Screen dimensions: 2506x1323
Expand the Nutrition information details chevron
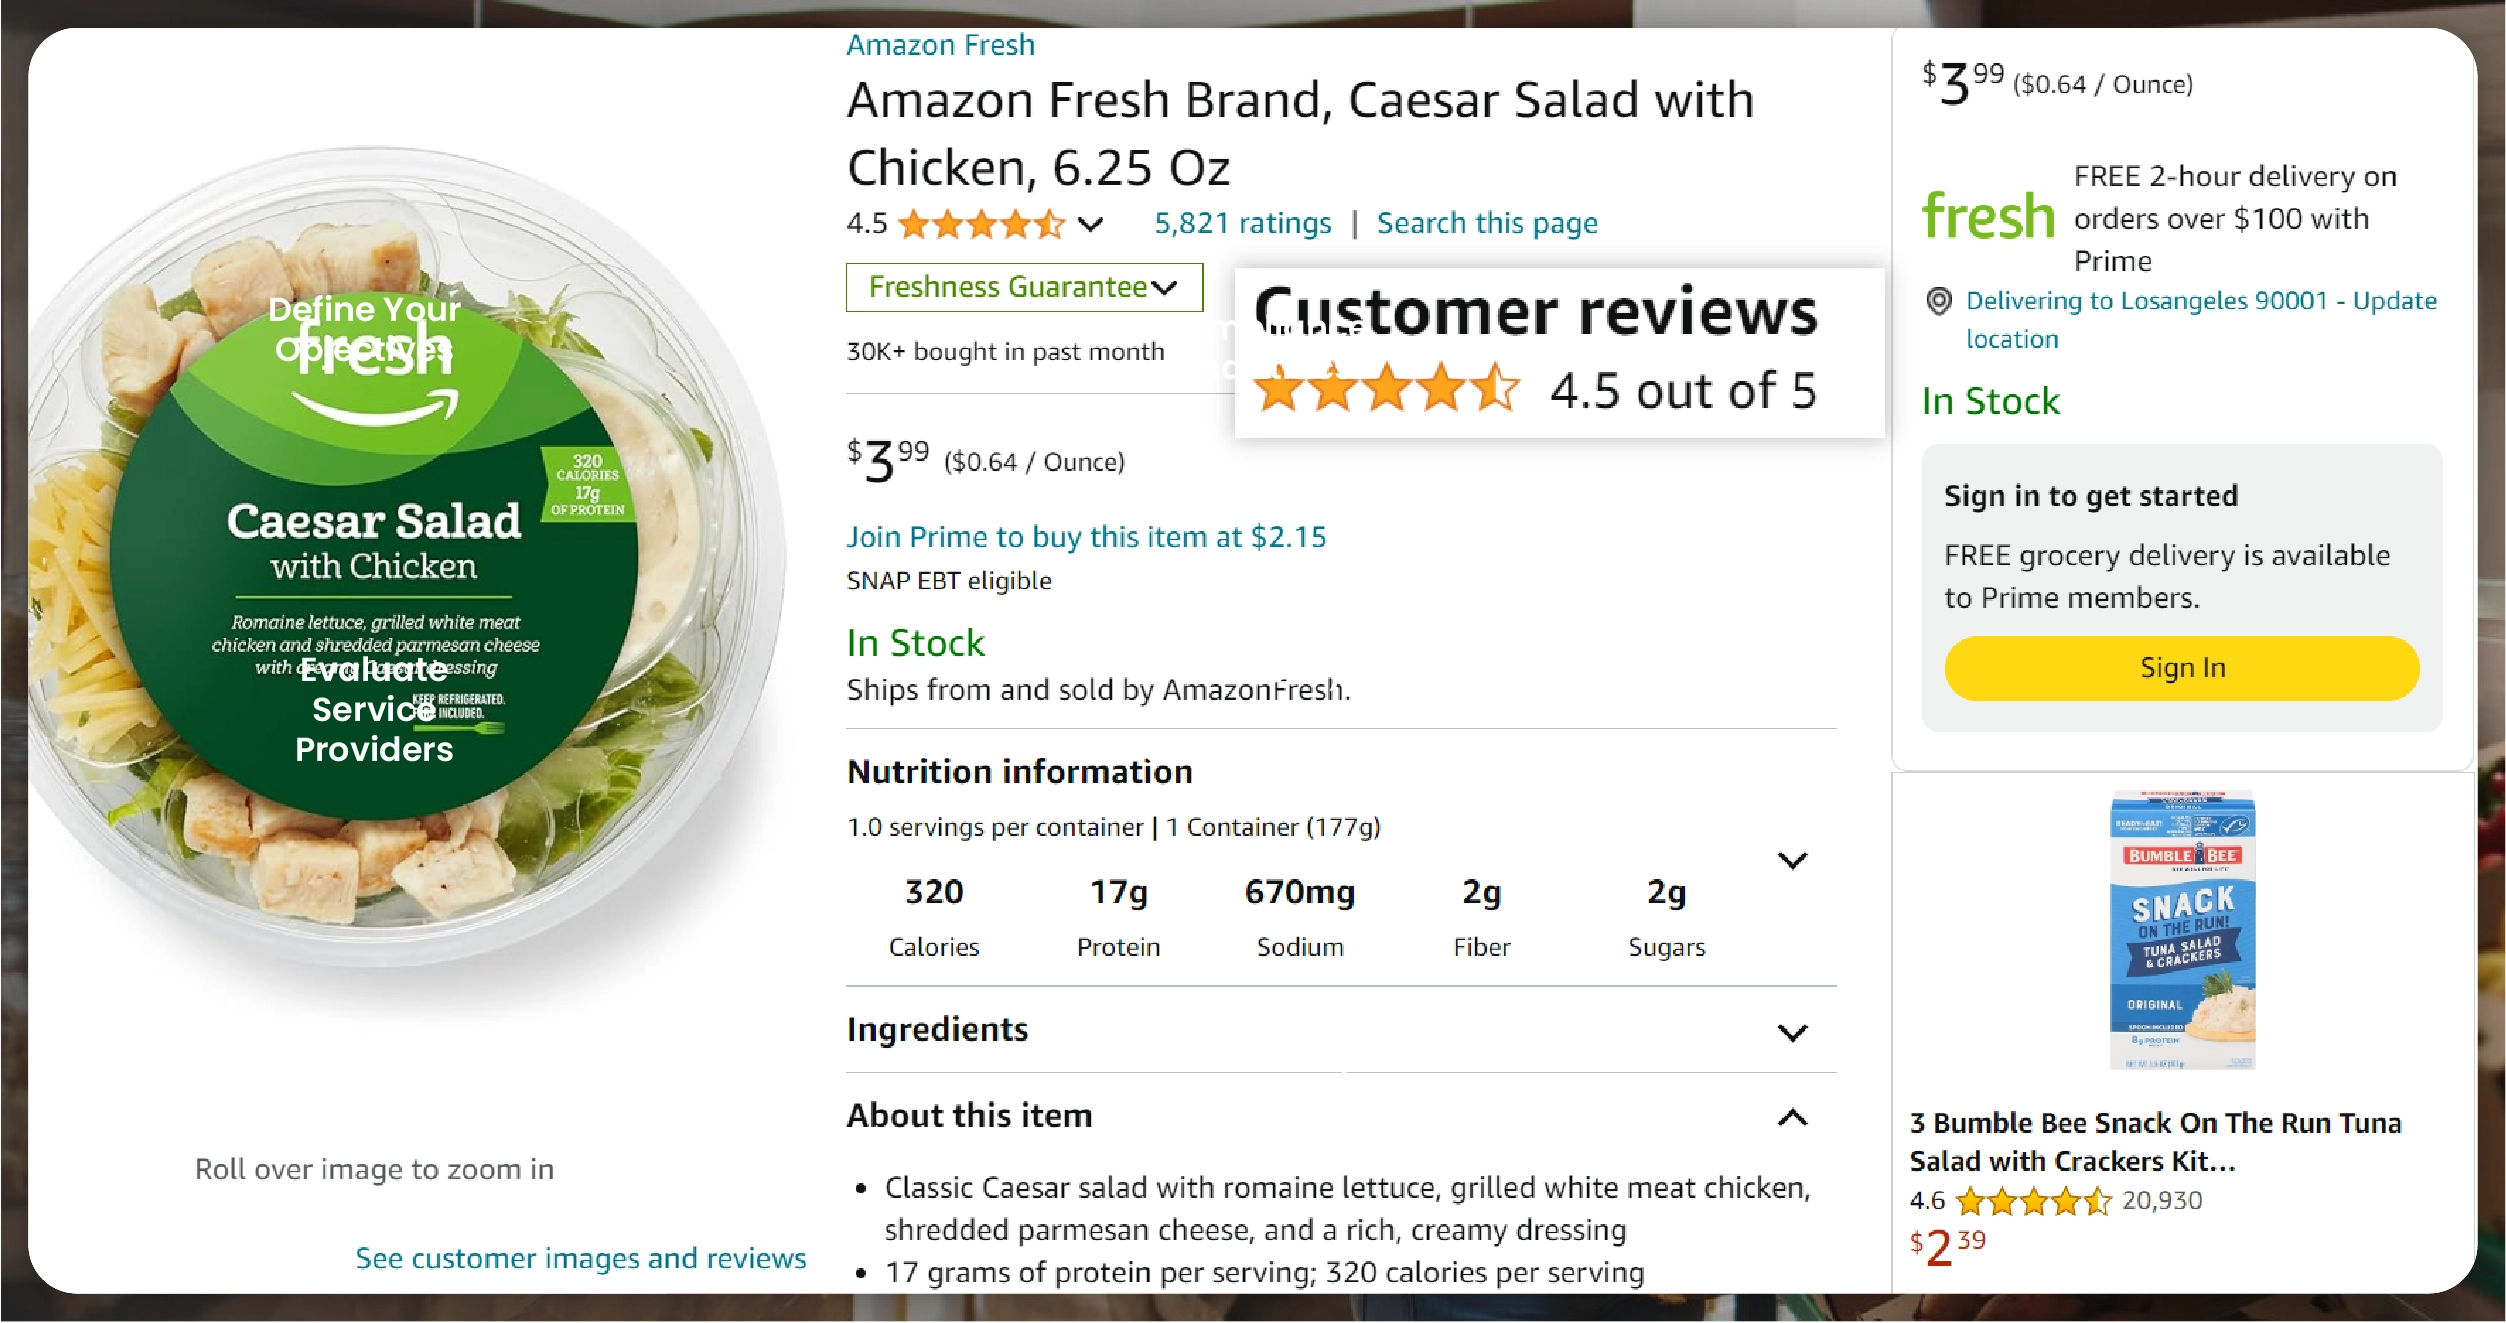tap(1792, 861)
